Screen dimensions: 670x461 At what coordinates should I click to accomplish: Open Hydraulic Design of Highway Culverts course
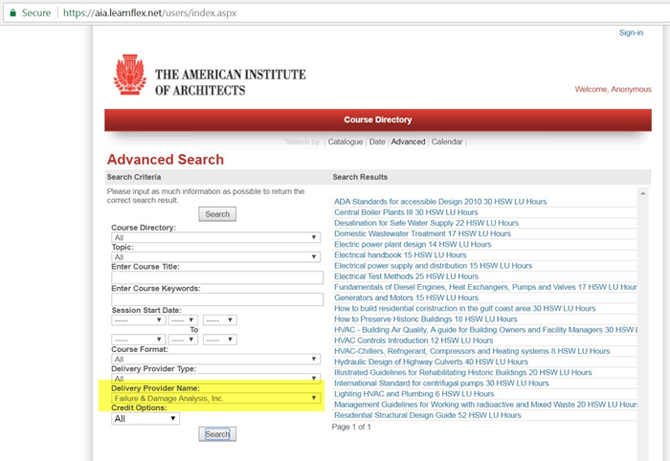431,362
